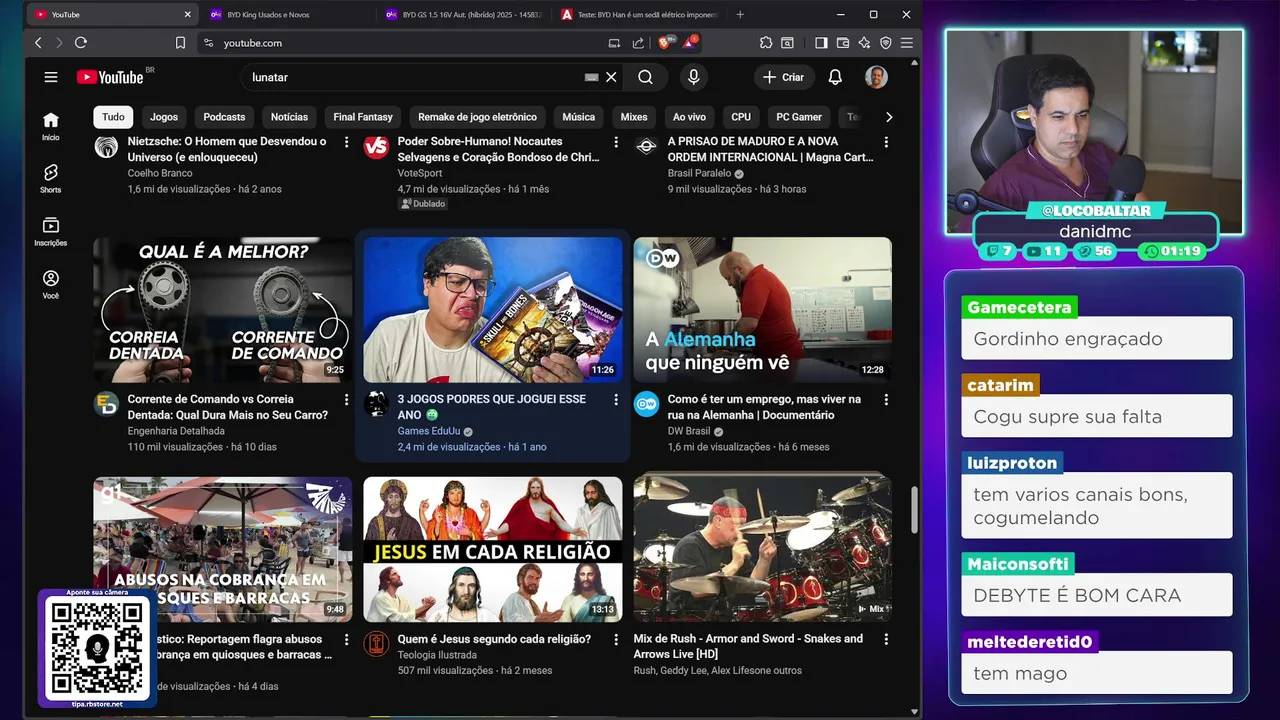This screenshot has height=720, width=1280.
Task: Select the Notícias filter chip
Action: 289,117
